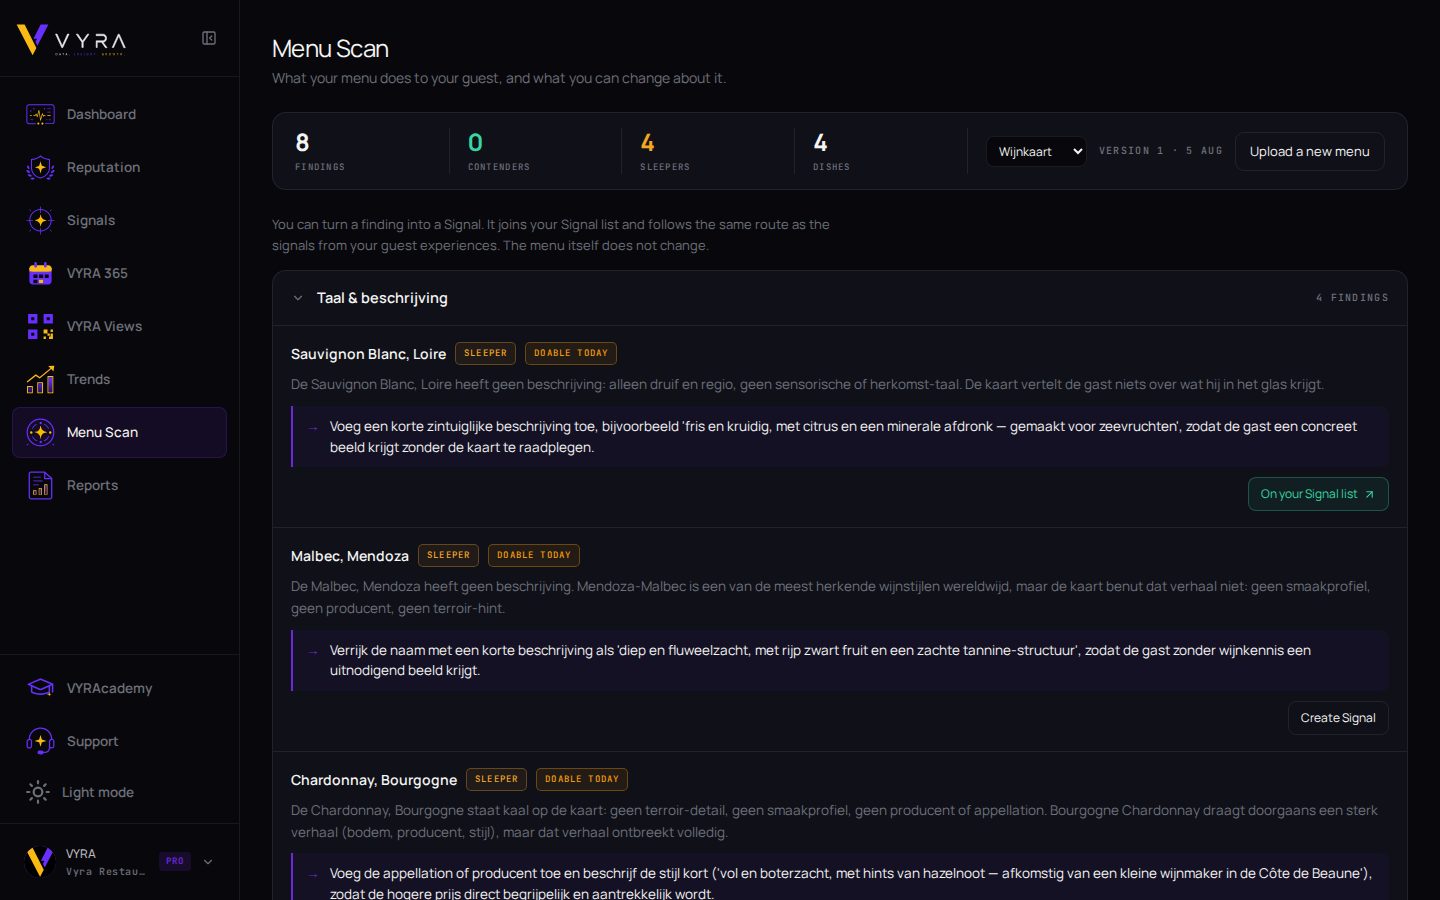The width and height of the screenshot is (1440, 900).
Task: Toggle Light mode
Action: point(119,793)
